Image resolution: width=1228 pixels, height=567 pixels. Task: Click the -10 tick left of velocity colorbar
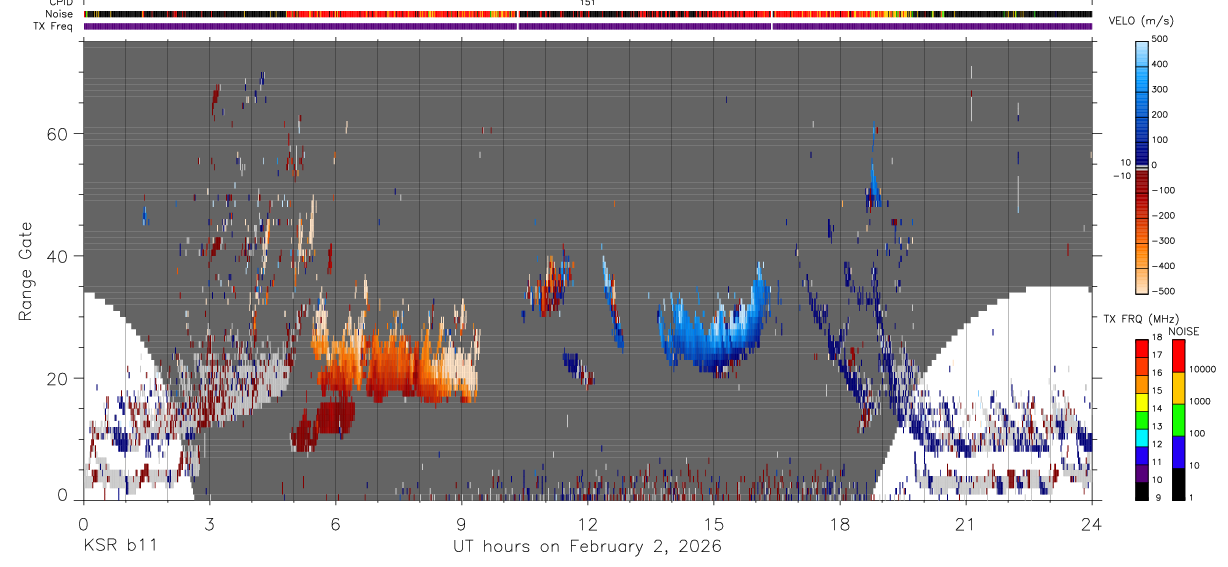pyautogui.click(x=1121, y=176)
